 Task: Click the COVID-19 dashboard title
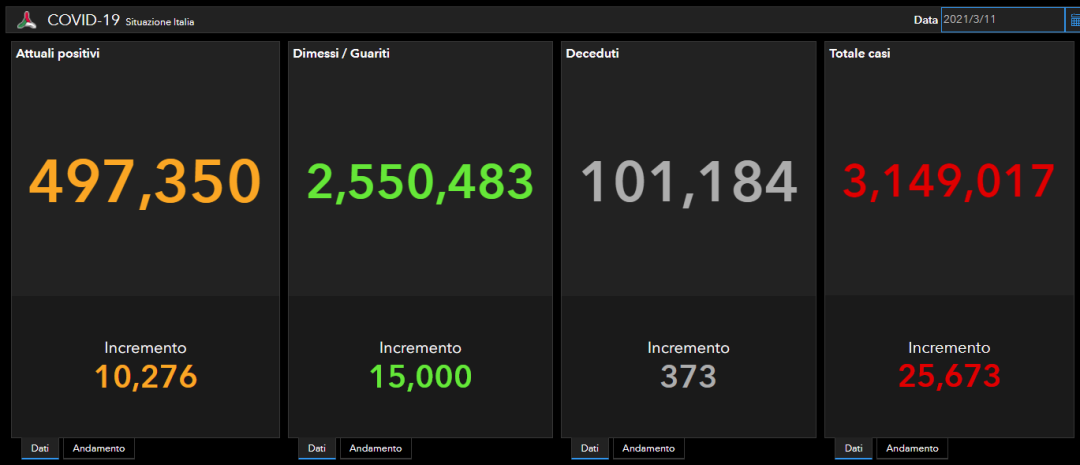84,20
